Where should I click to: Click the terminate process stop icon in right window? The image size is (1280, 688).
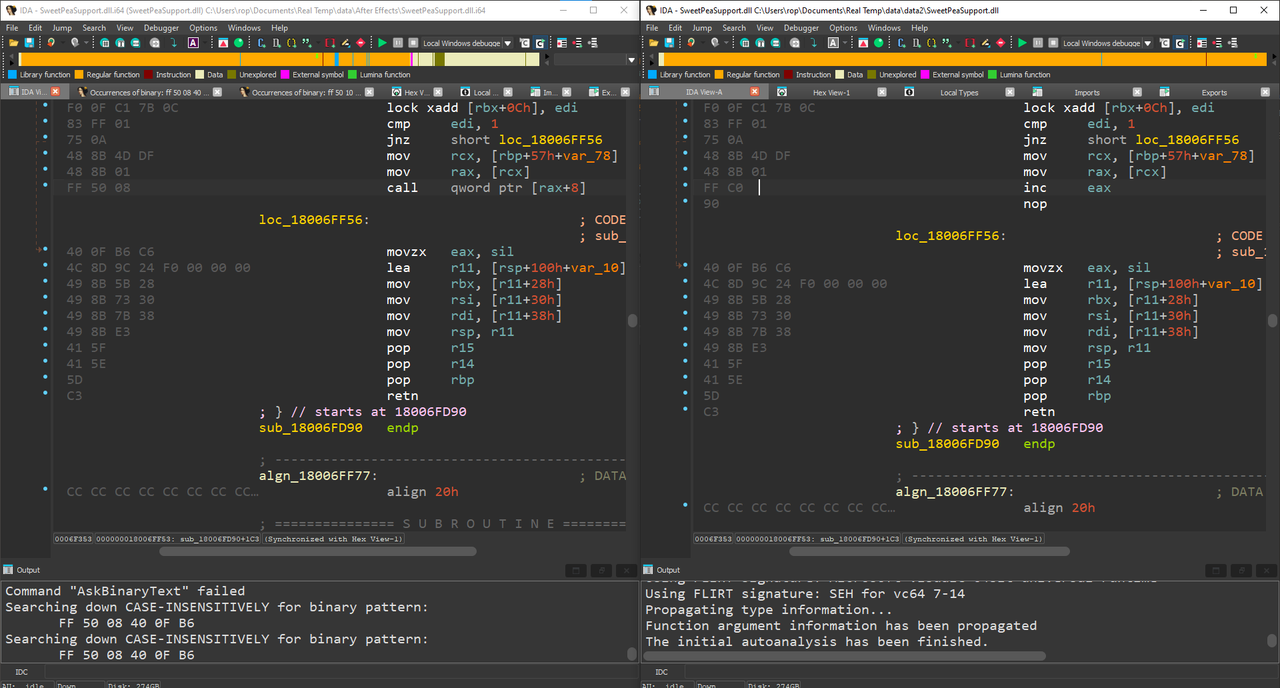pos(1053,43)
